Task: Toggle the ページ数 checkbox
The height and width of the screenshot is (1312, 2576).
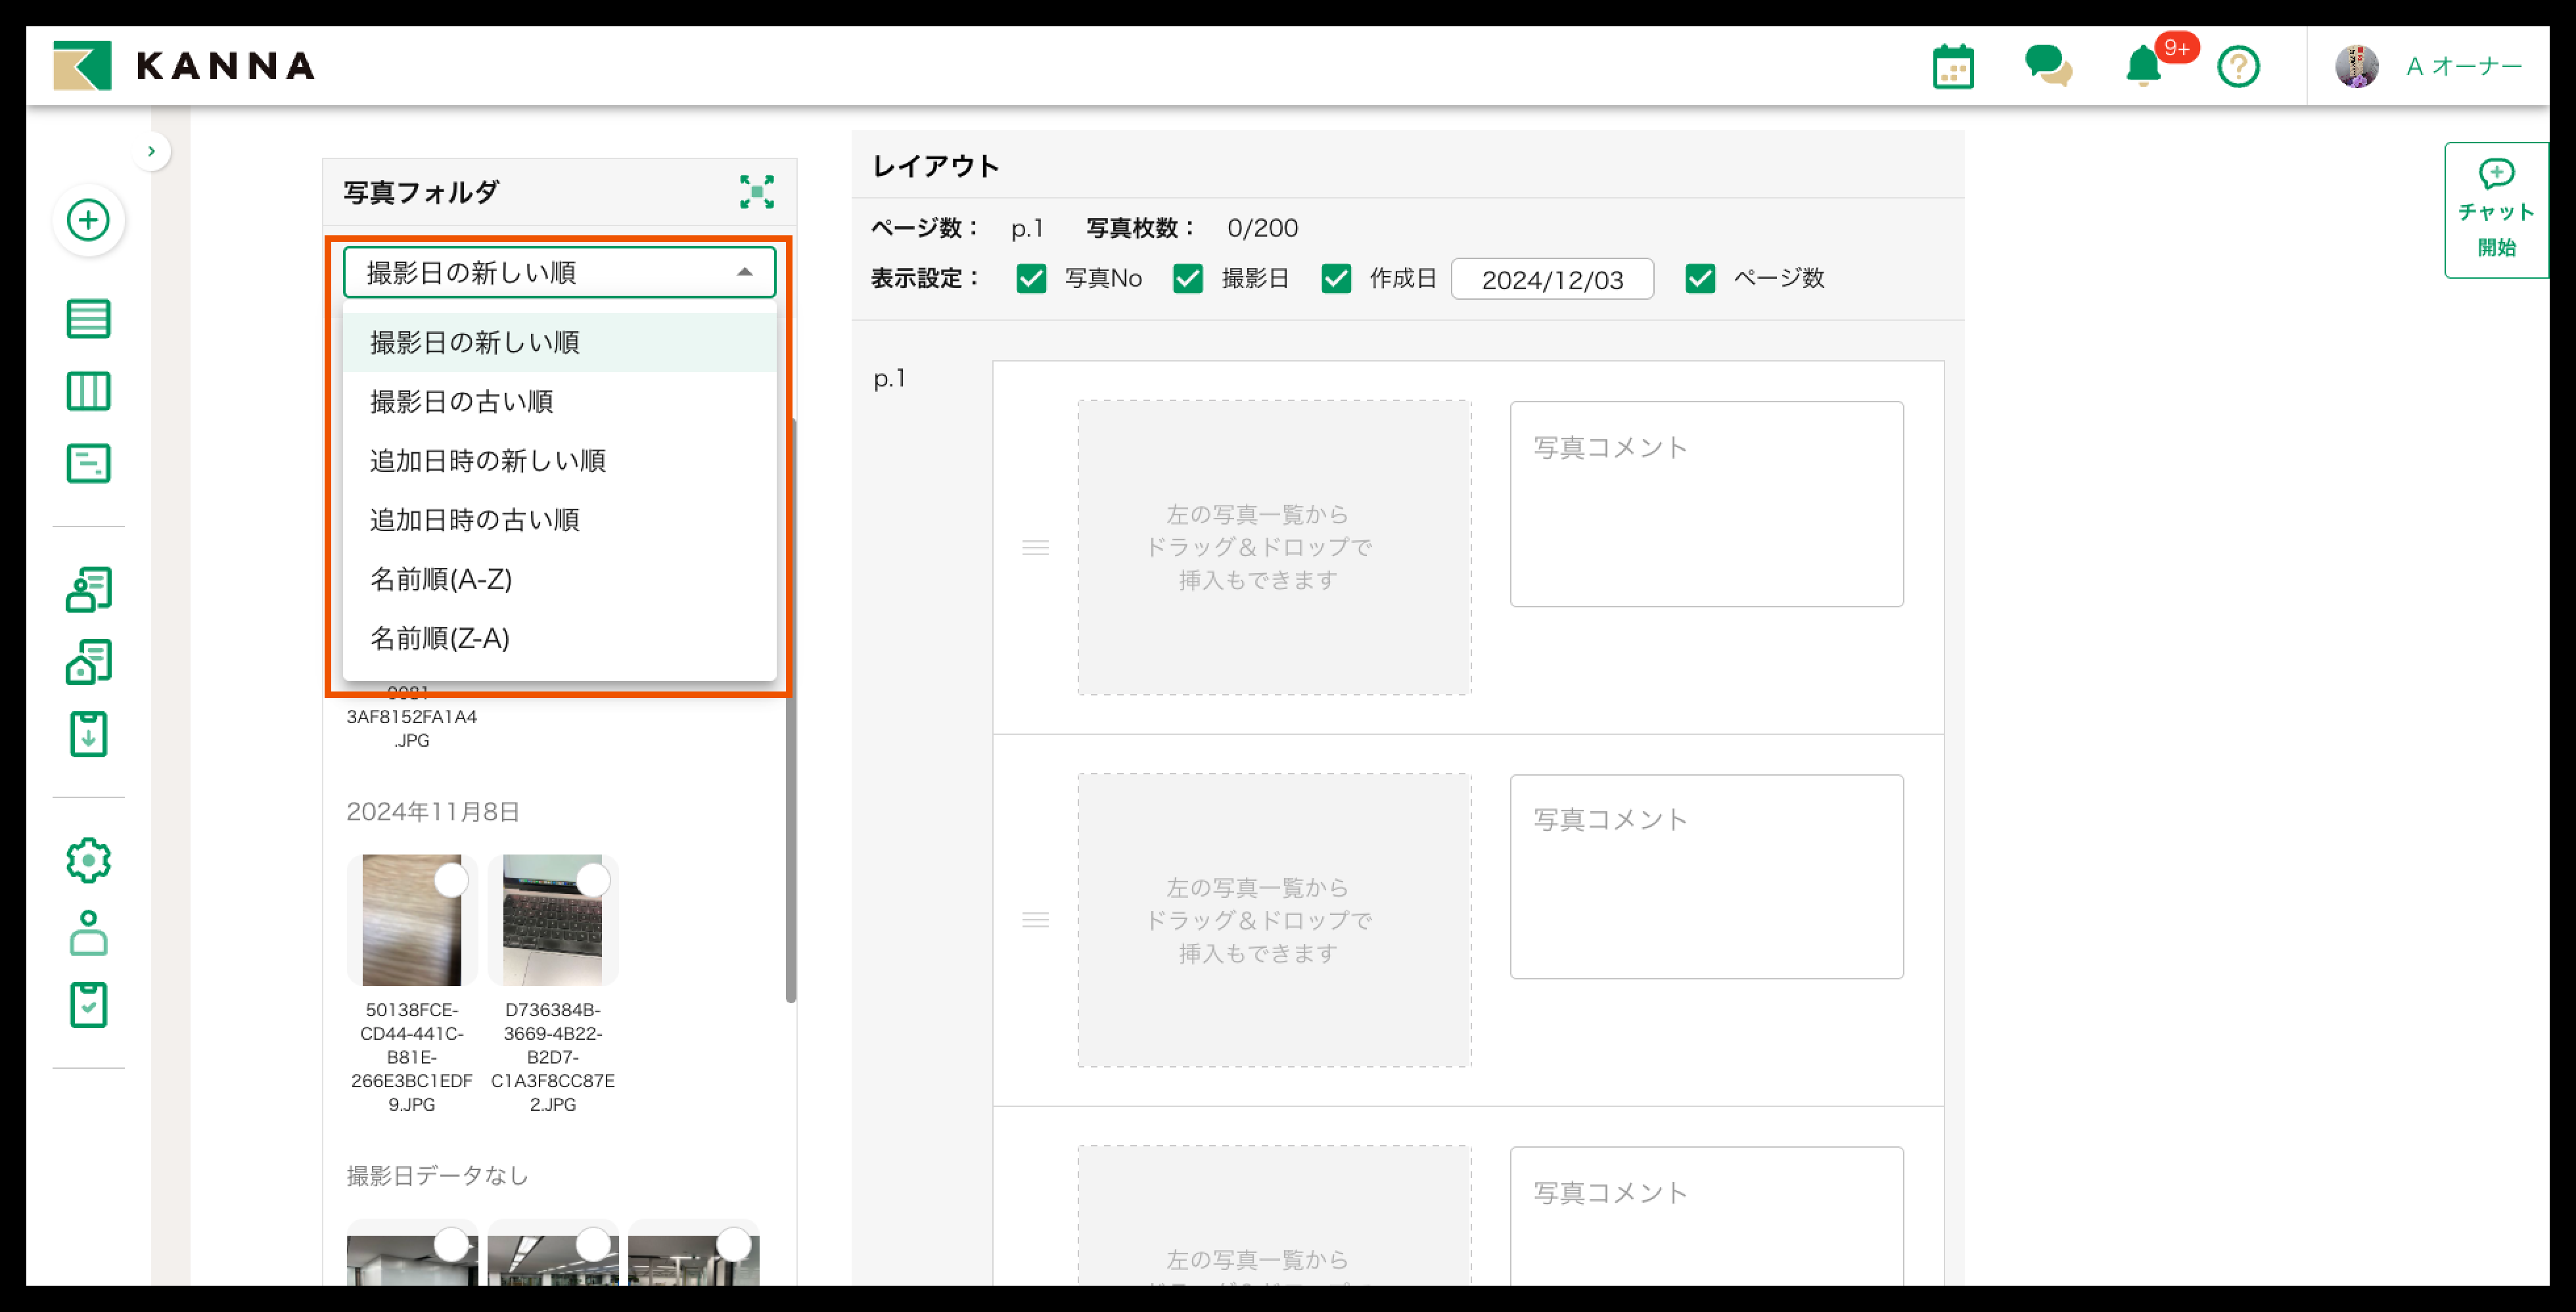Action: tap(1700, 278)
